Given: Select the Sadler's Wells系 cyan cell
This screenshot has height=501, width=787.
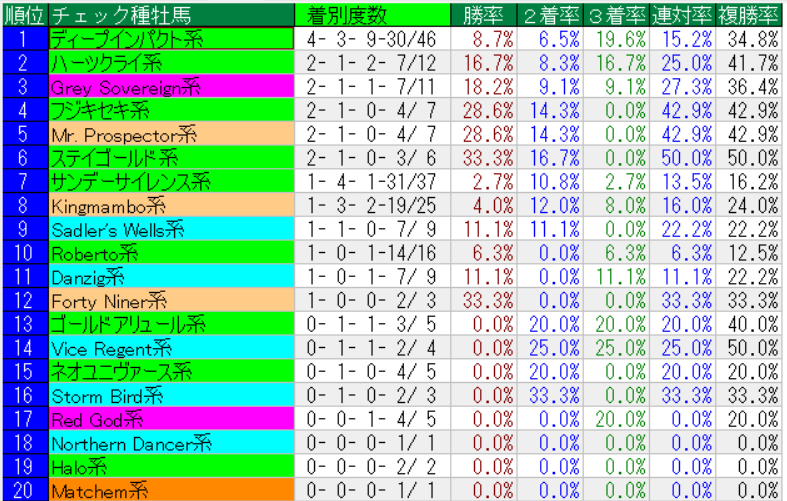Looking at the screenshot, I should pos(171,229).
